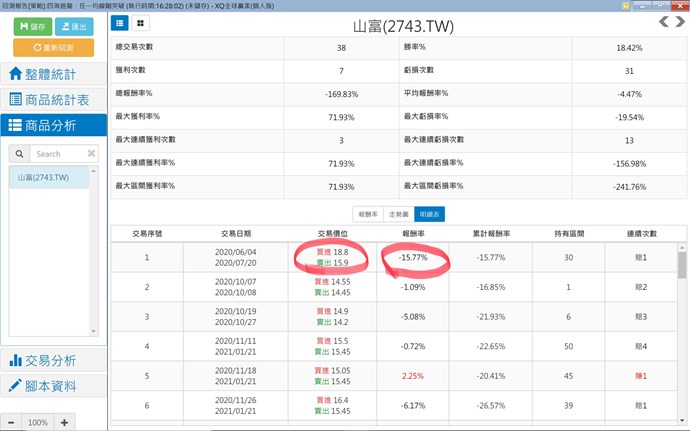
Task: Click the 最大區間虧損率% value -241.76%
Action: pyautogui.click(x=629, y=187)
